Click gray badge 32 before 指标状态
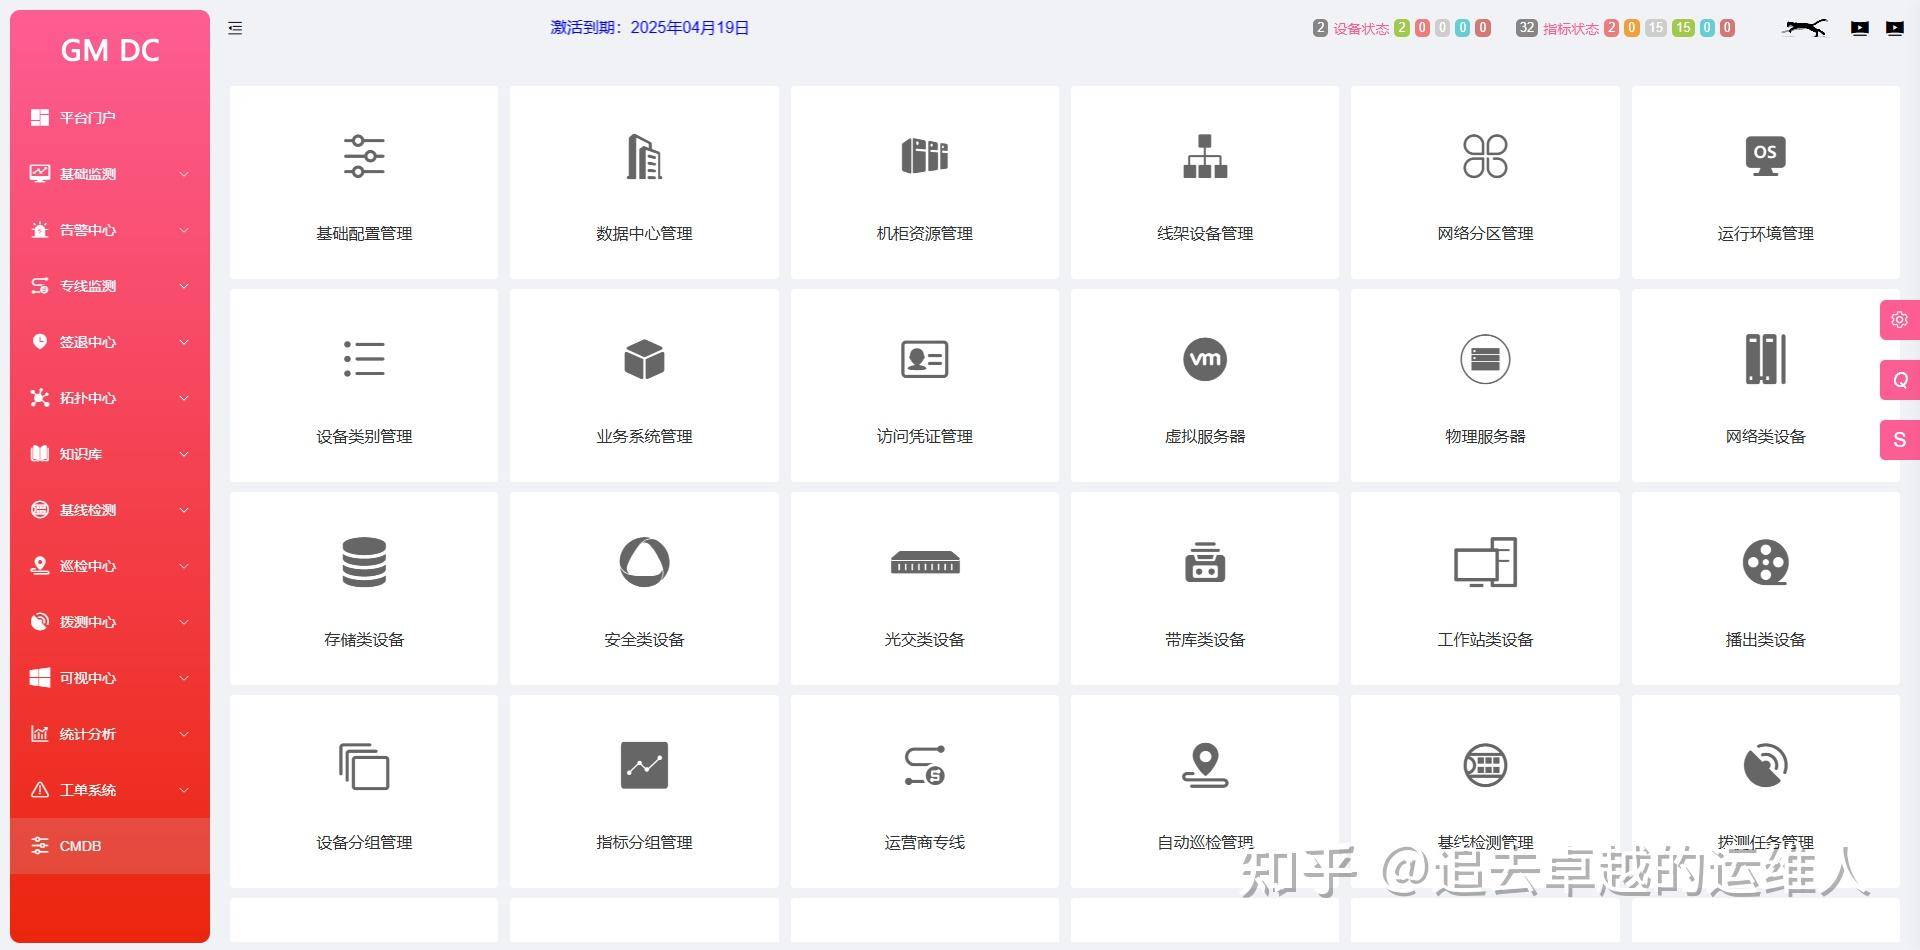1920x950 pixels. coord(1526,28)
